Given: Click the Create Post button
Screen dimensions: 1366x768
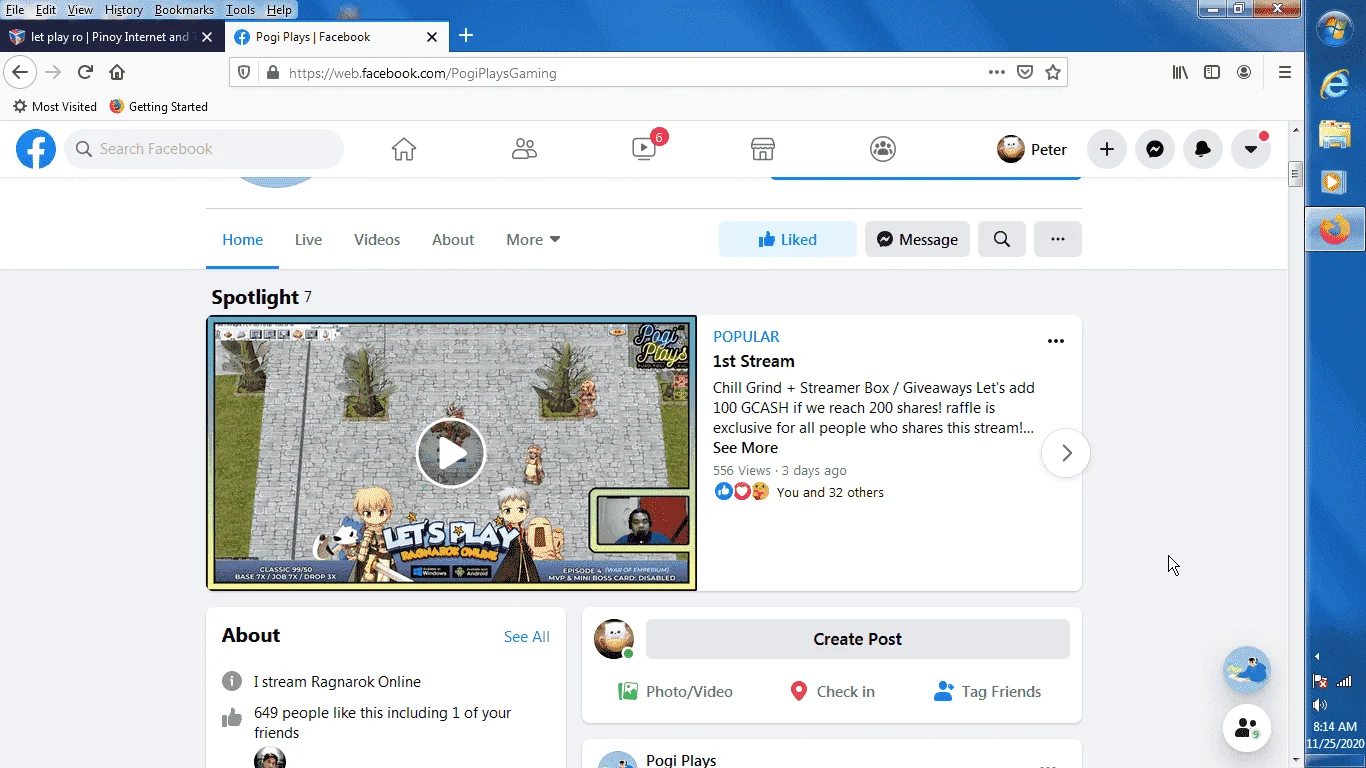Looking at the screenshot, I should [858, 639].
